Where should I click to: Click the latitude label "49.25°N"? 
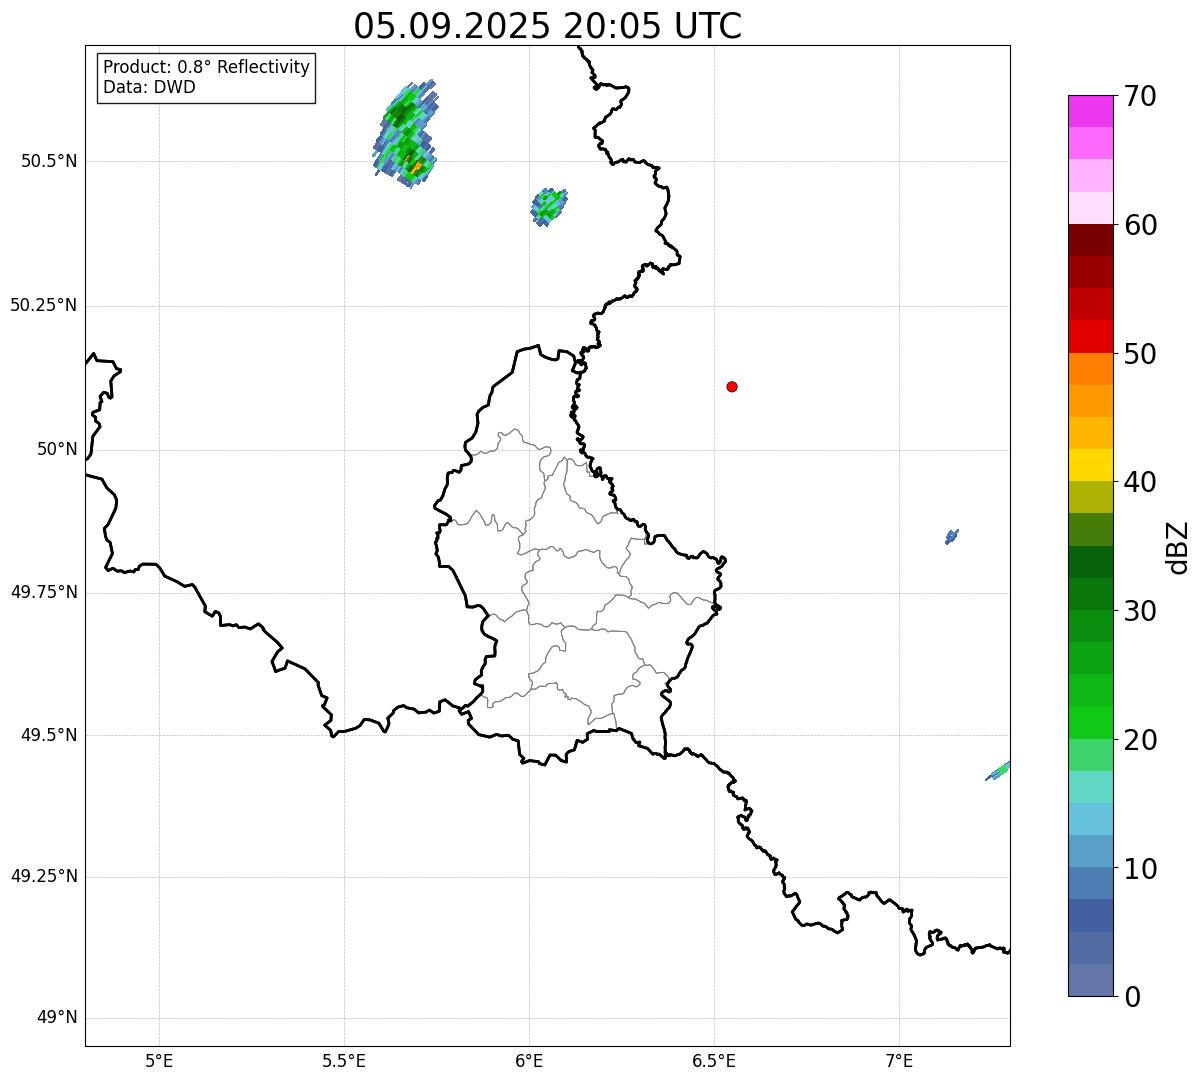click(x=43, y=876)
